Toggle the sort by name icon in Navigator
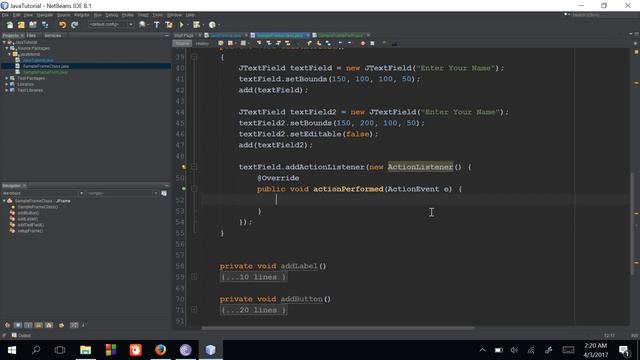This screenshot has width=640, height=360. (74, 325)
